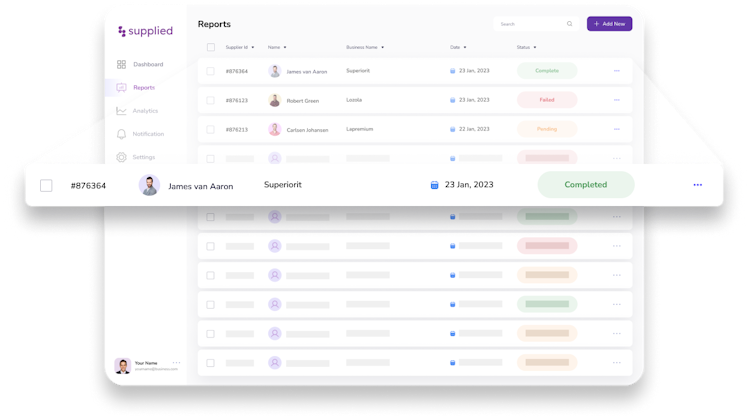Toggle the select-all header checkbox
The image size is (750, 419).
[211, 47]
